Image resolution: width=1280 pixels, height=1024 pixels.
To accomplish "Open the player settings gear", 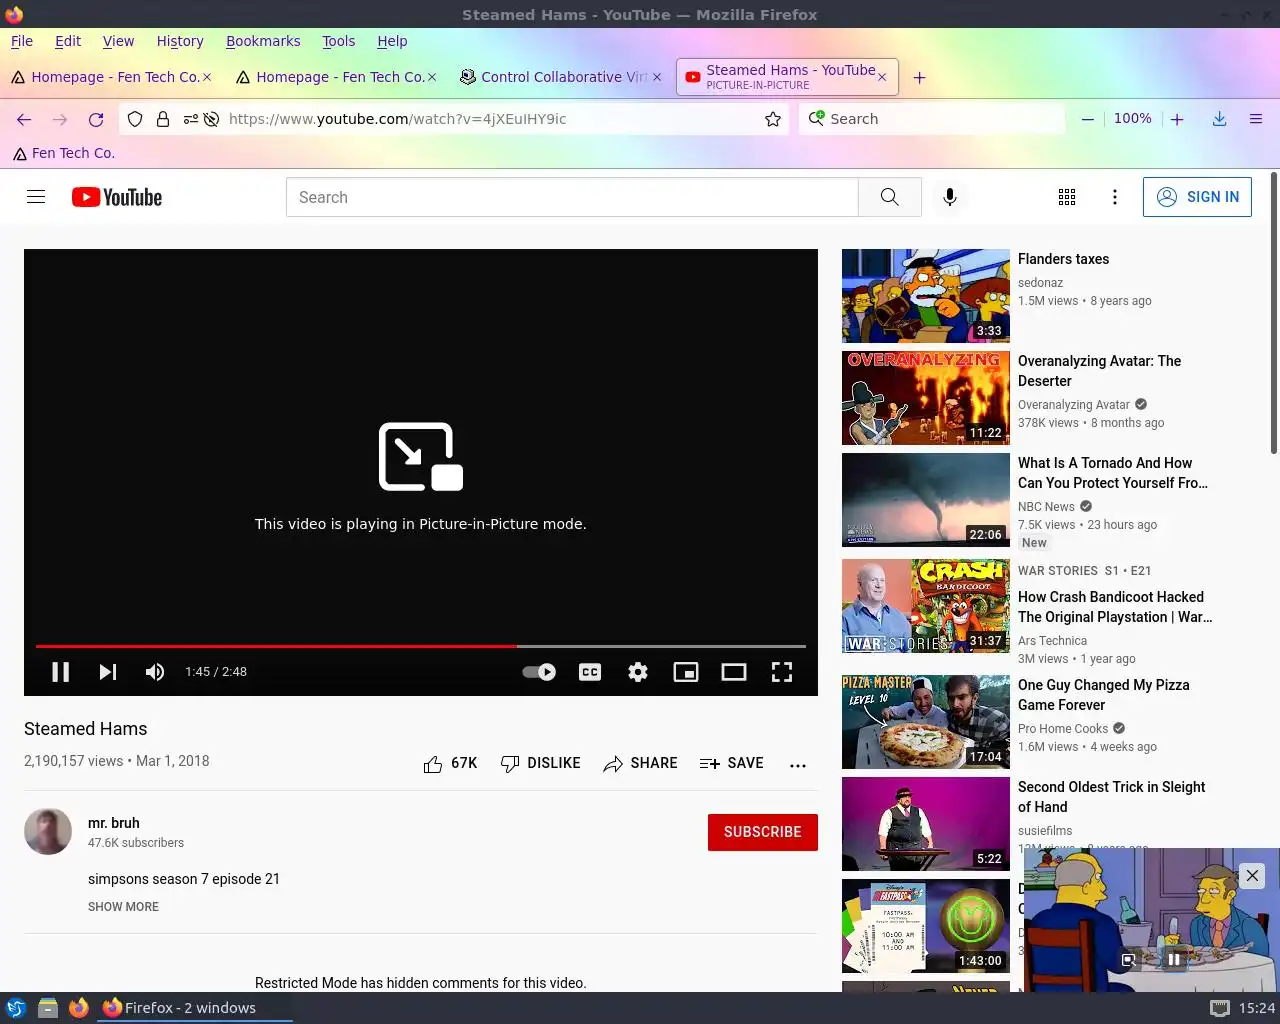I will [638, 672].
